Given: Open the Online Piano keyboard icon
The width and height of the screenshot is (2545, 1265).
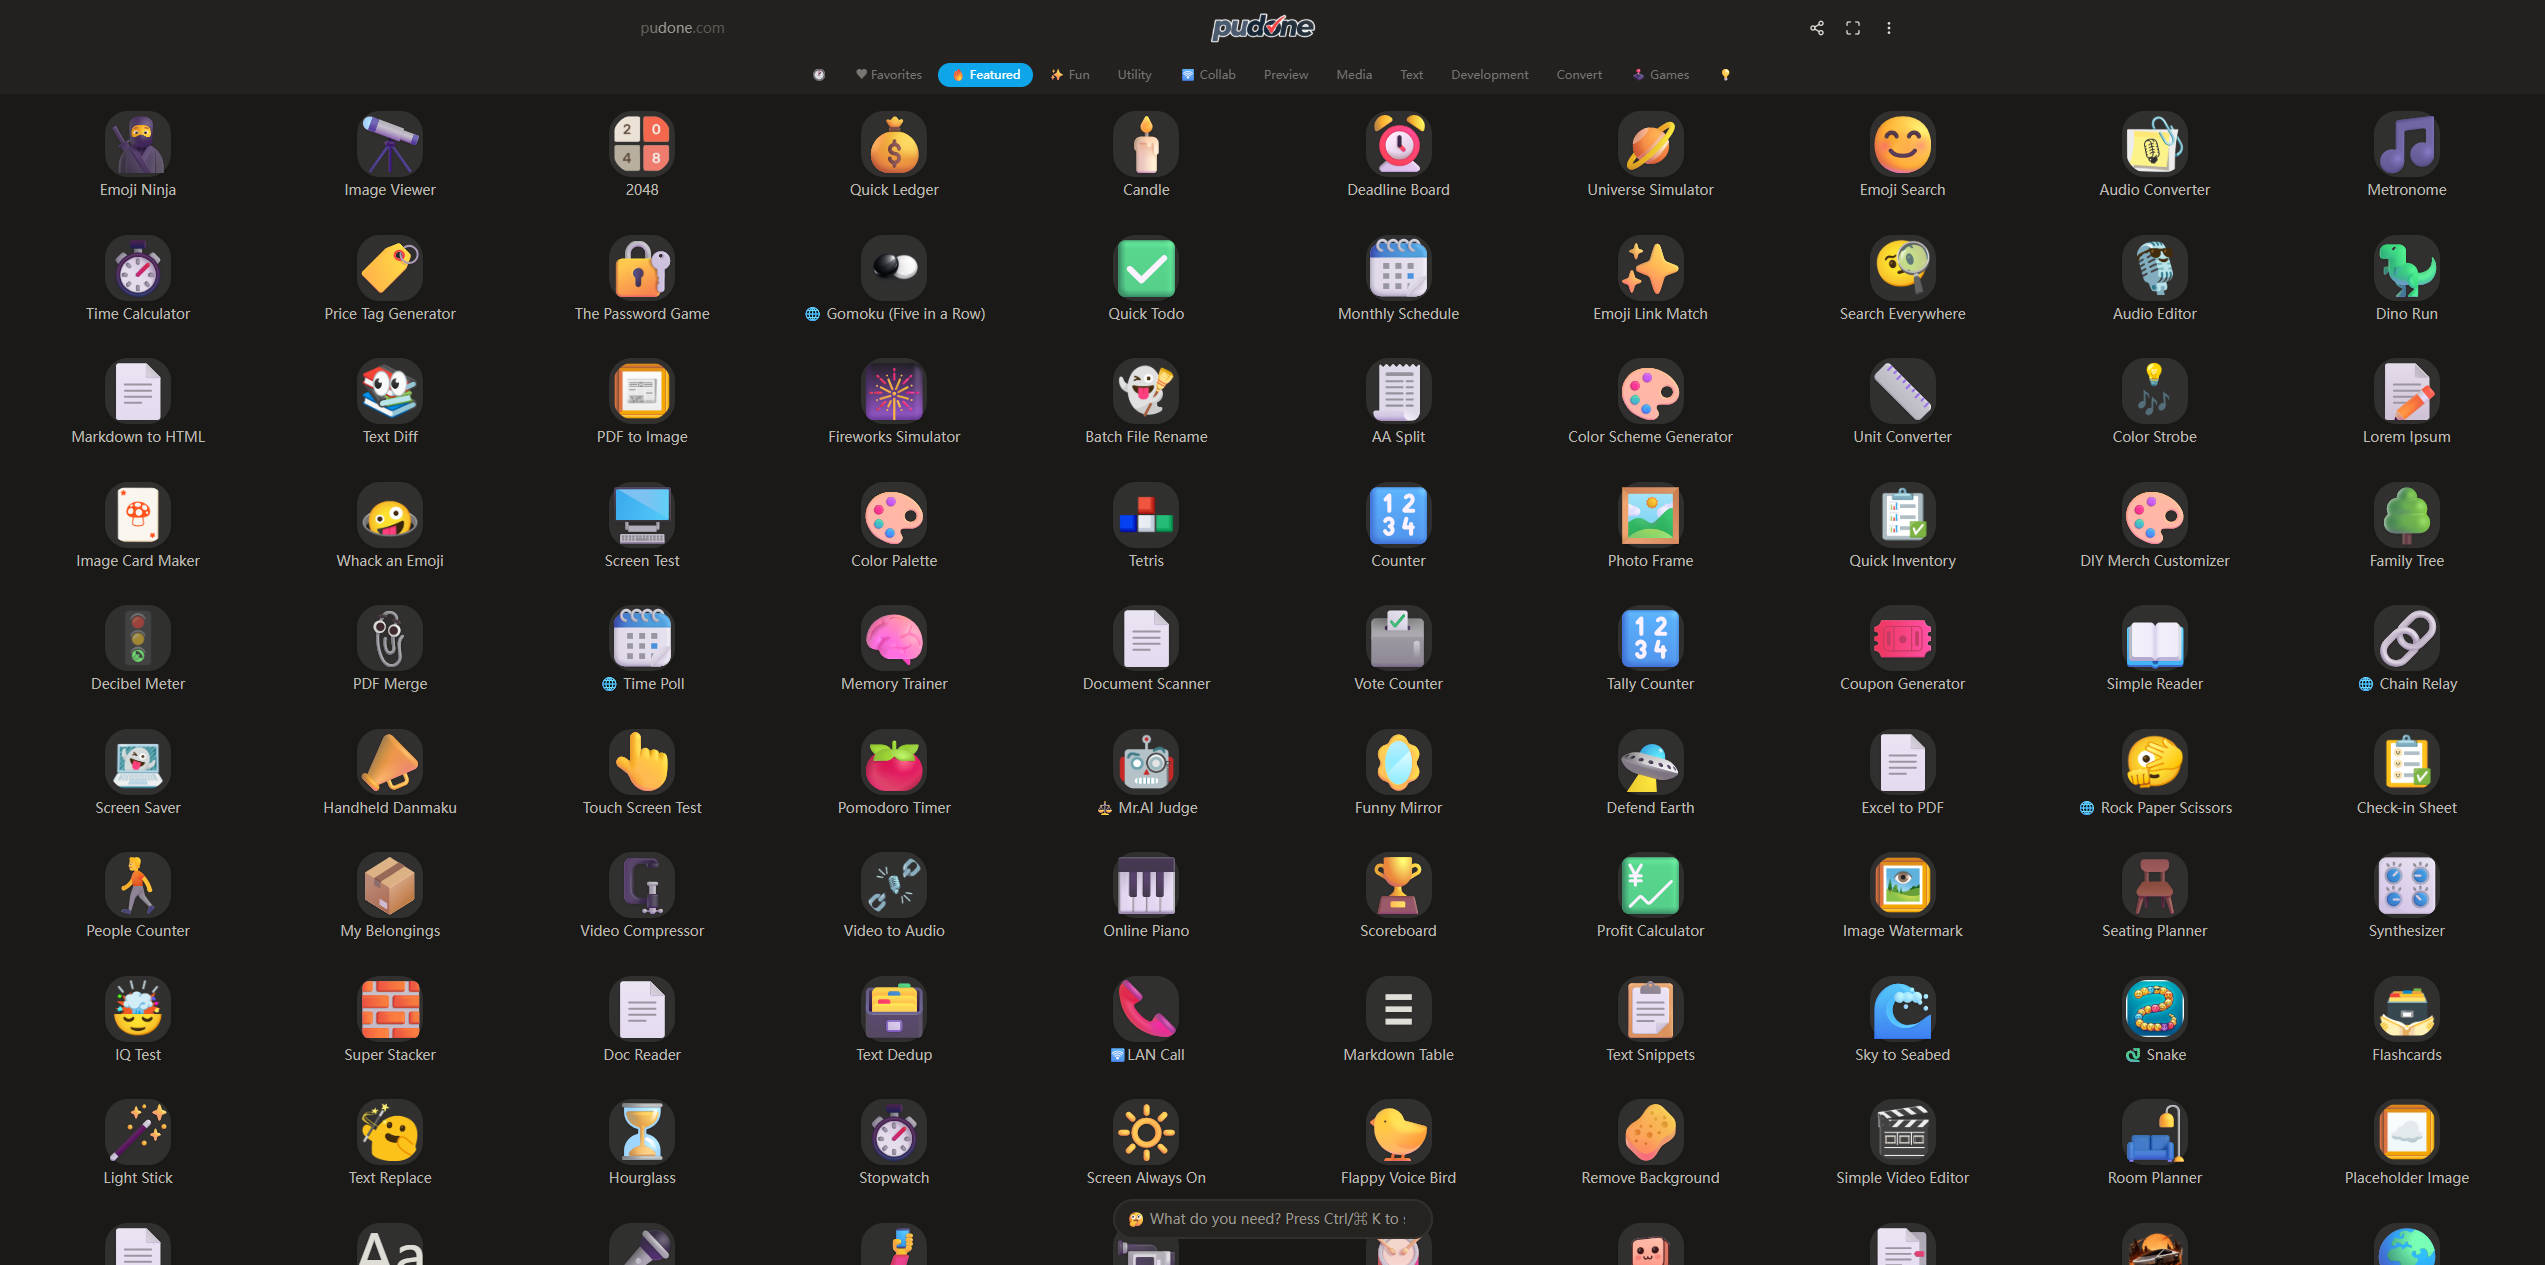Looking at the screenshot, I should pos(1146,885).
